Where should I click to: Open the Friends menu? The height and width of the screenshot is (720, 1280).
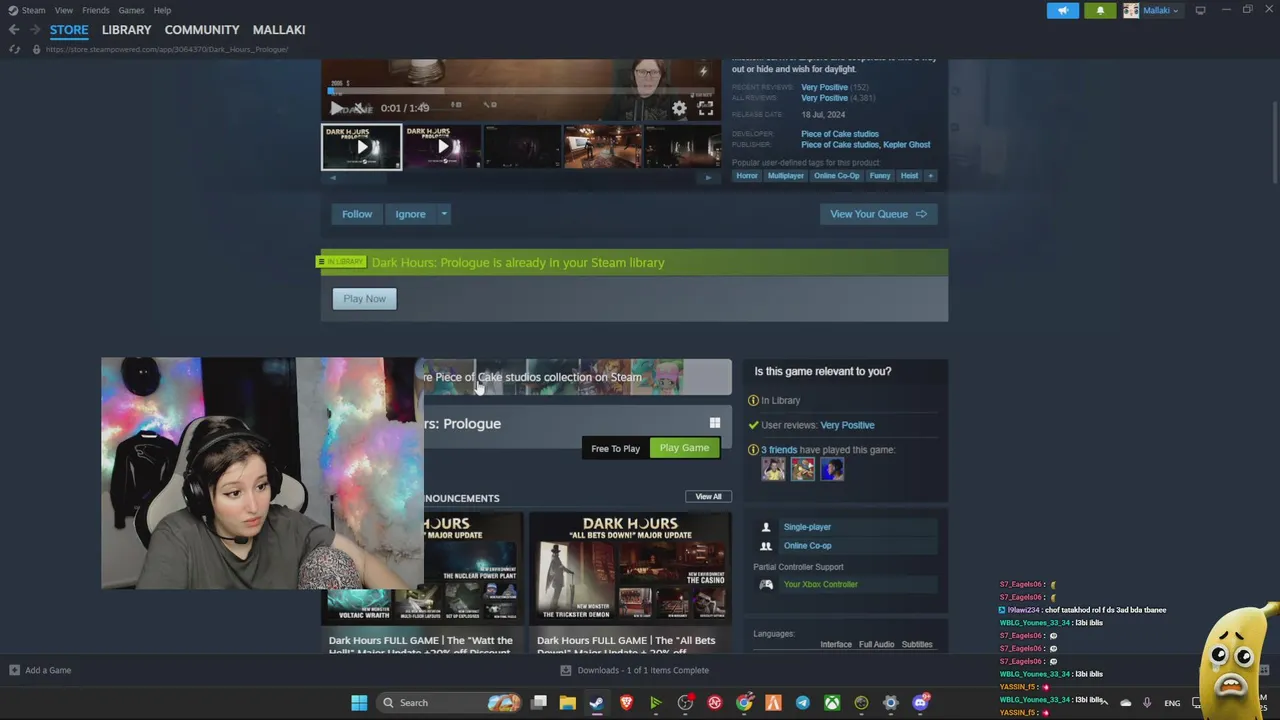point(96,10)
